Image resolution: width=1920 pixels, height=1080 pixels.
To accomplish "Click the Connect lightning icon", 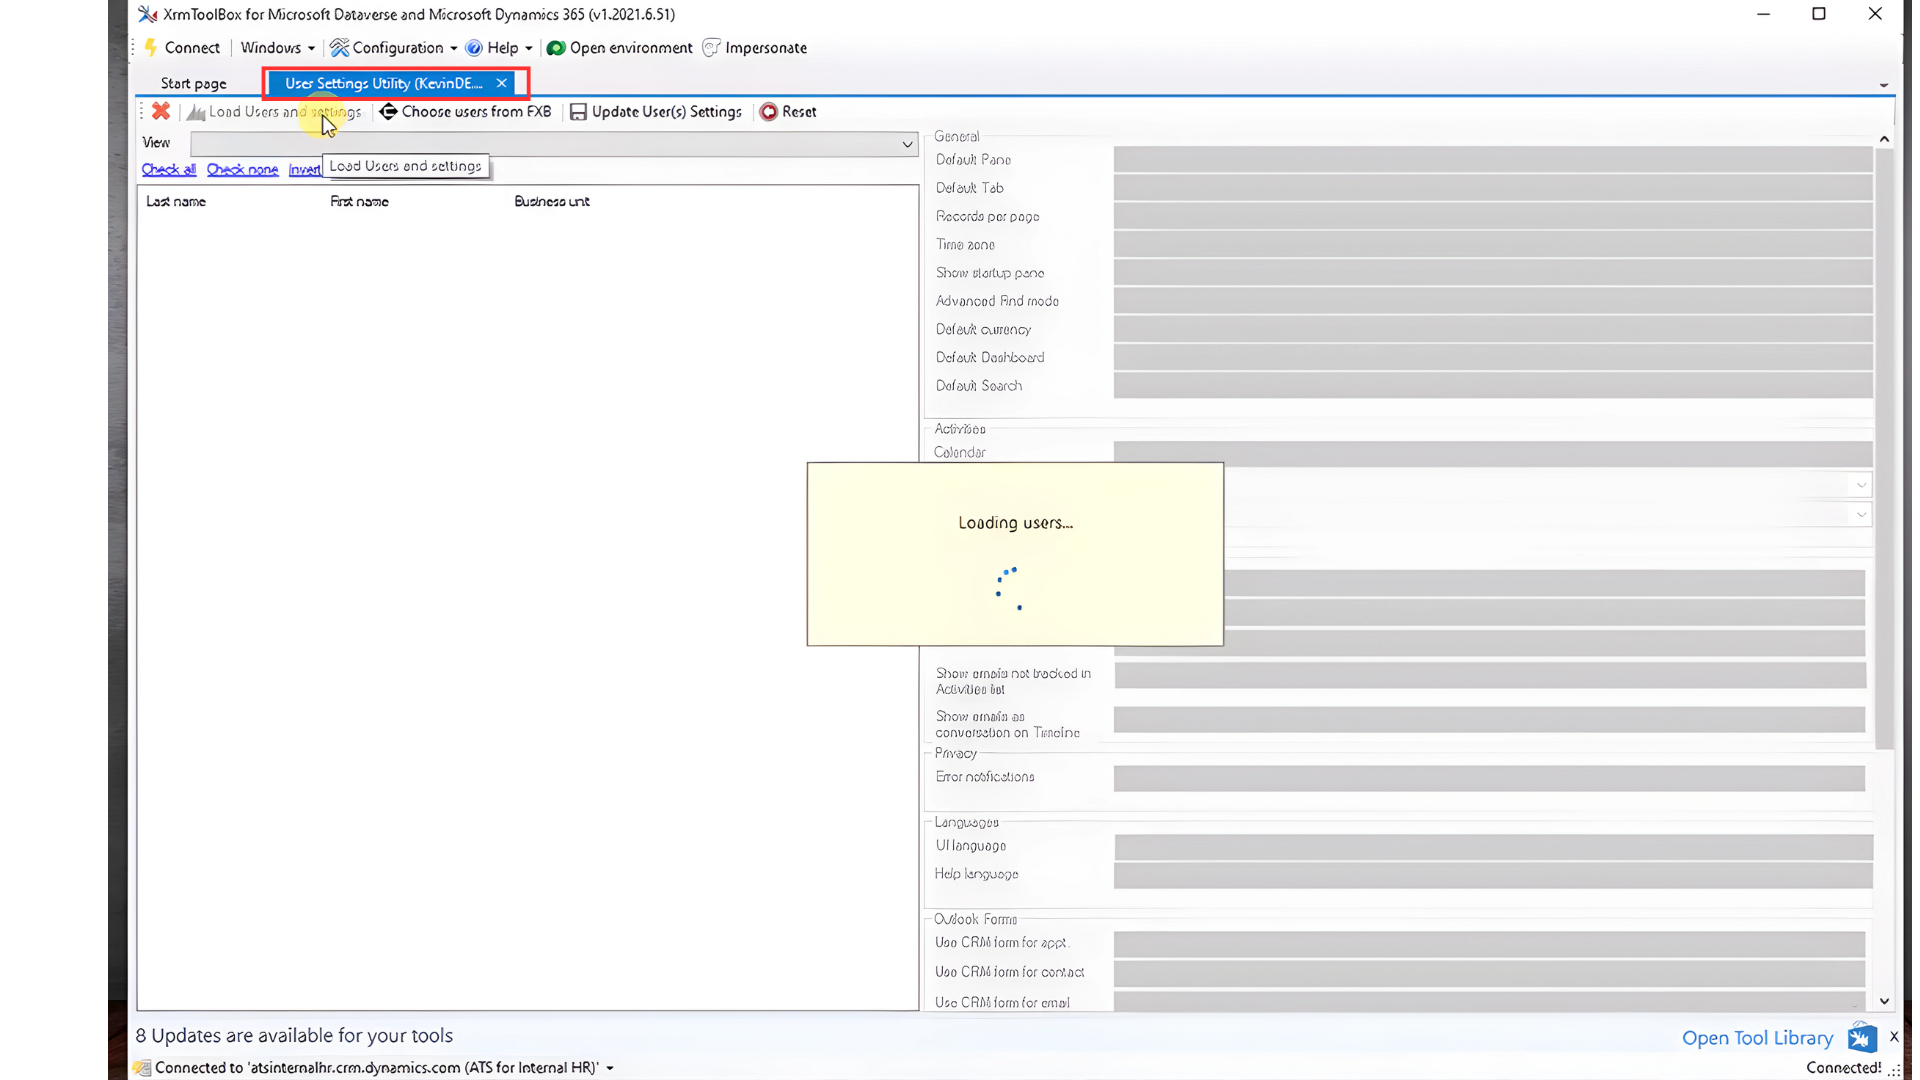I will [151, 47].
